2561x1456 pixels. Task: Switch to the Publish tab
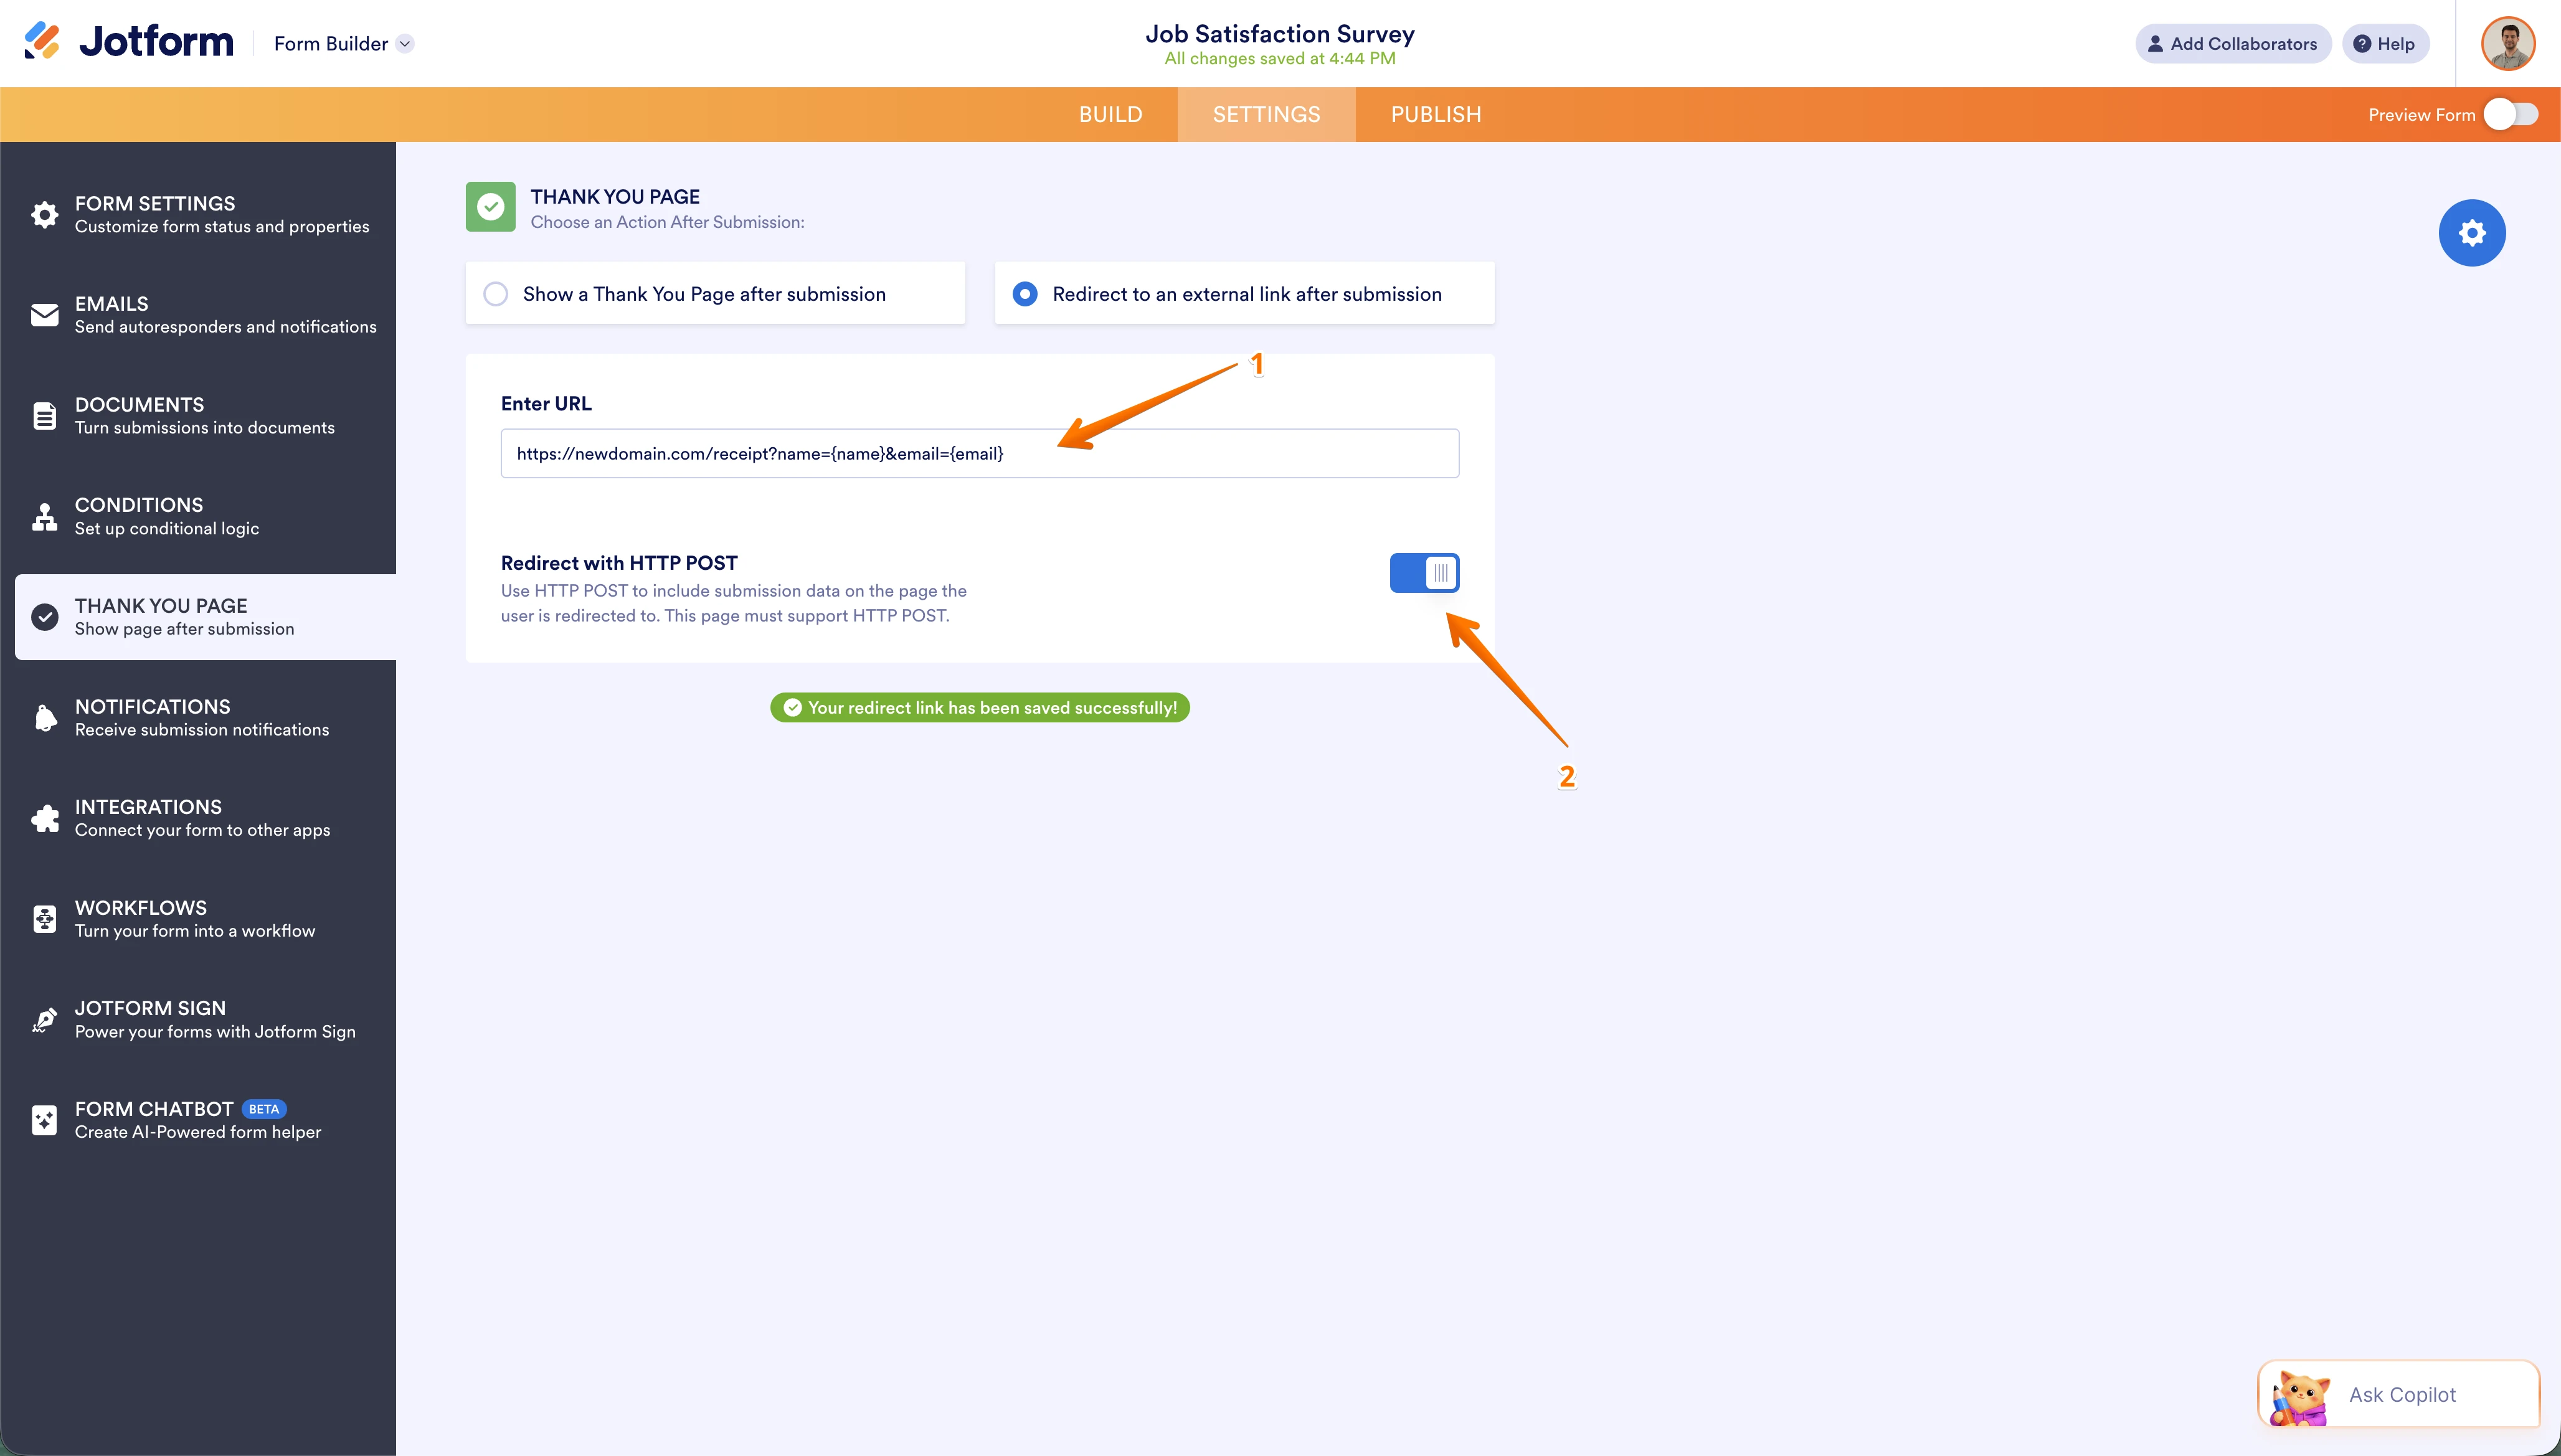[1436, 114]
